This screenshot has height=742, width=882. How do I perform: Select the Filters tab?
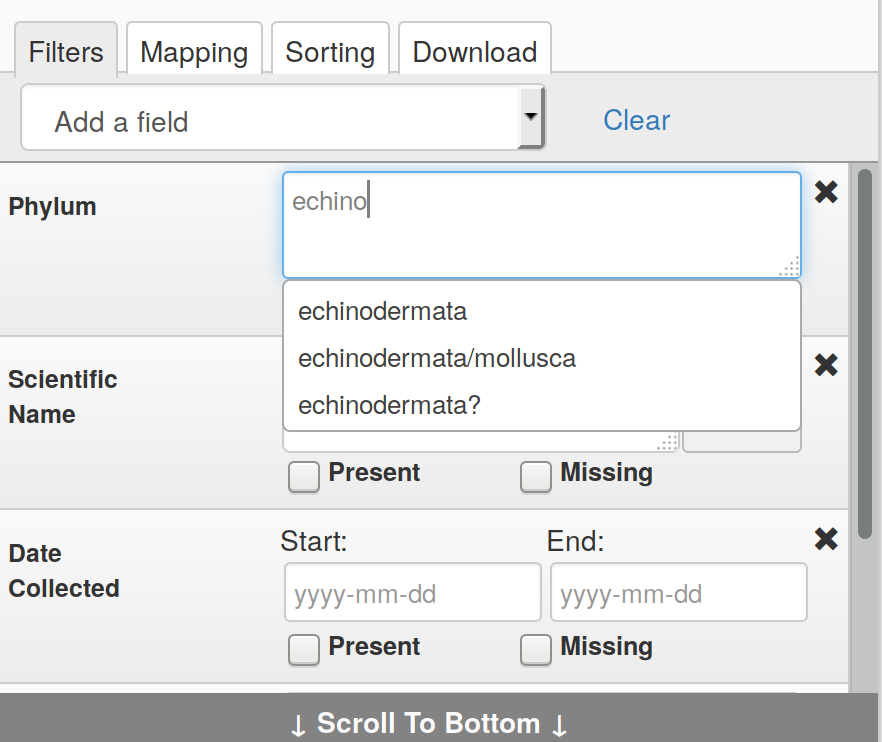(x=66, y=52)
